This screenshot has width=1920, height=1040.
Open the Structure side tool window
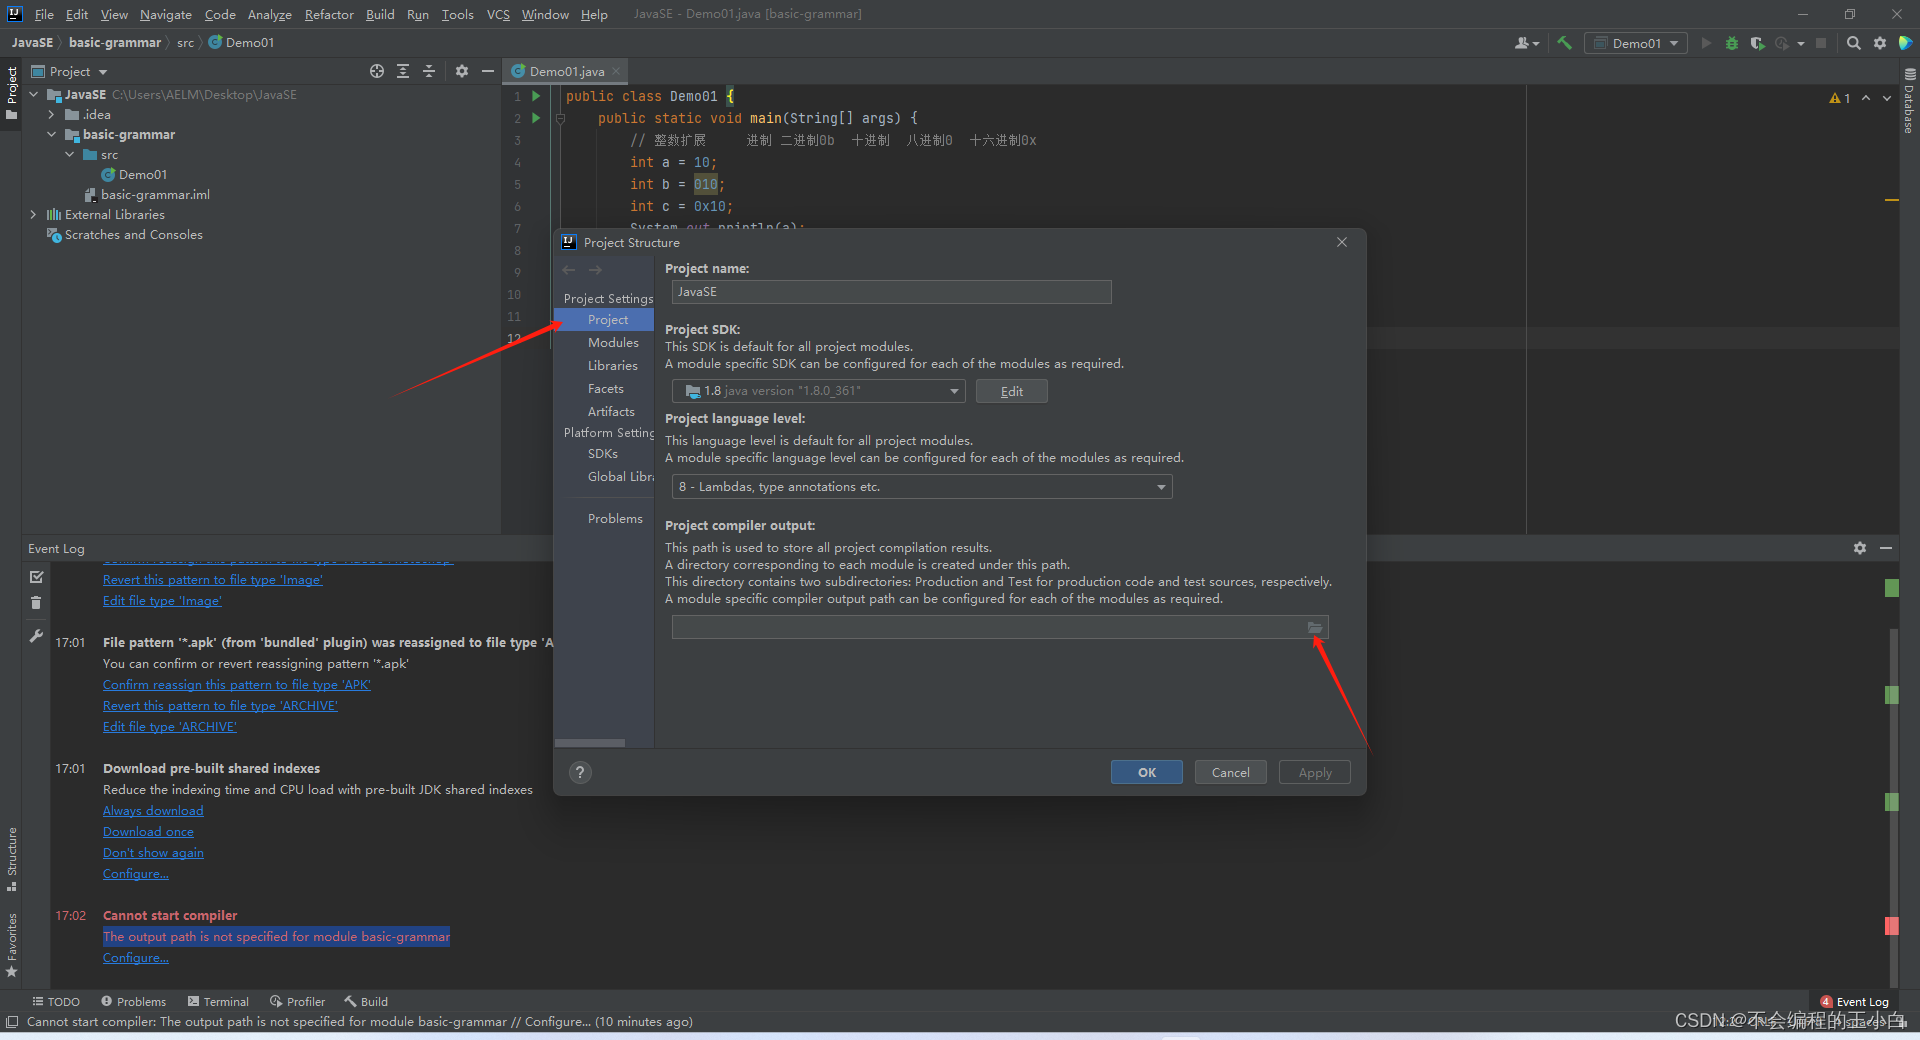pyautogui.click(x=11, y=858)
